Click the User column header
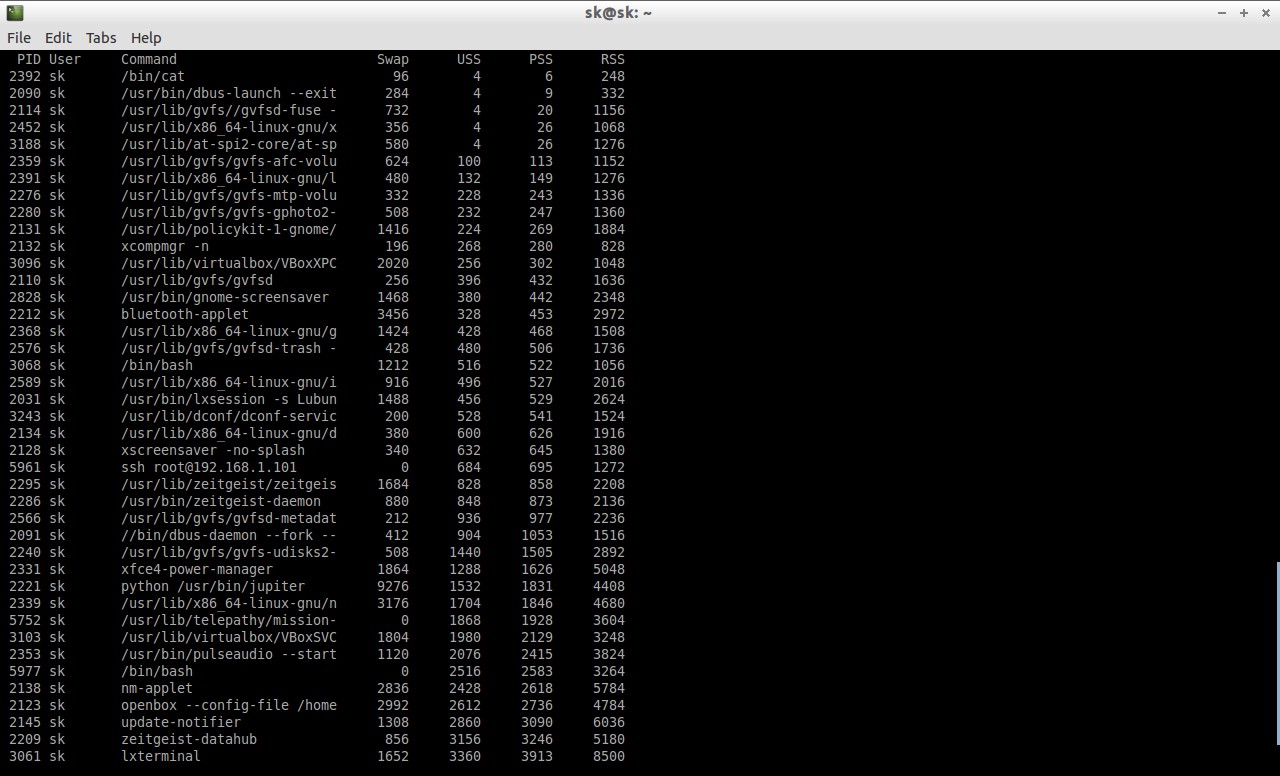 point(65,59)
